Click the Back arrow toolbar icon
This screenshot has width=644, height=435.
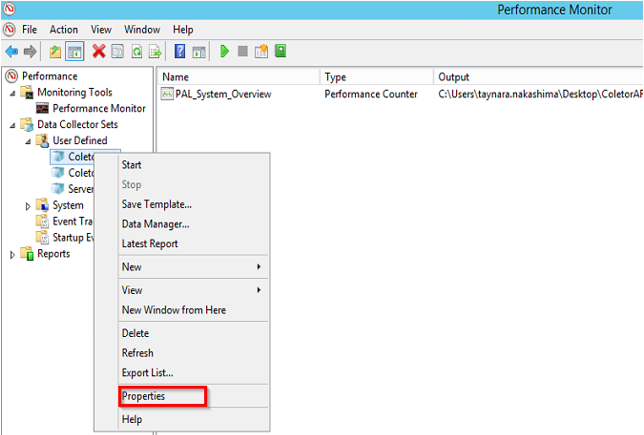[x=12, y=52]
